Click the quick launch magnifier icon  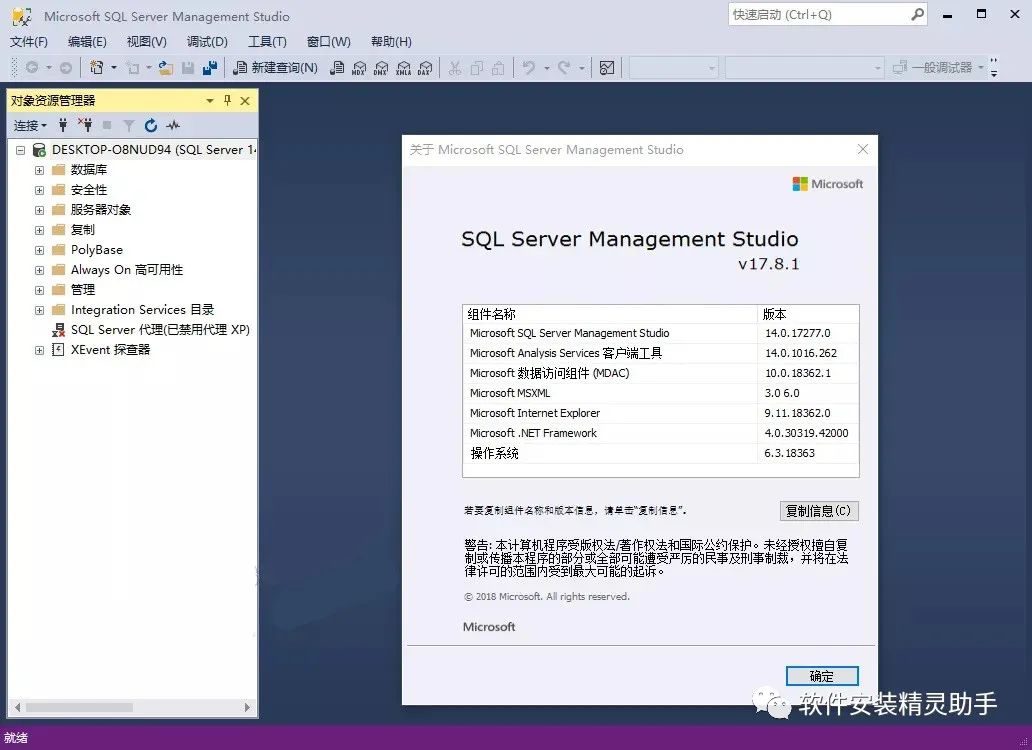917,14
